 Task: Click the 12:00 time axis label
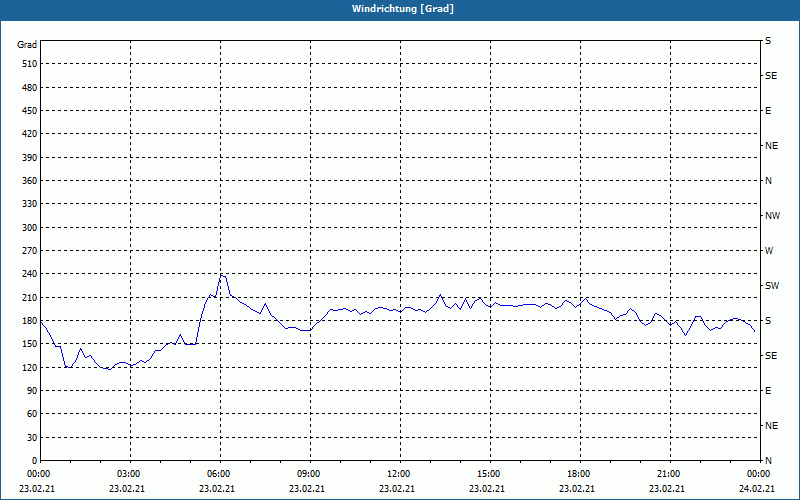tap(398, 474)
